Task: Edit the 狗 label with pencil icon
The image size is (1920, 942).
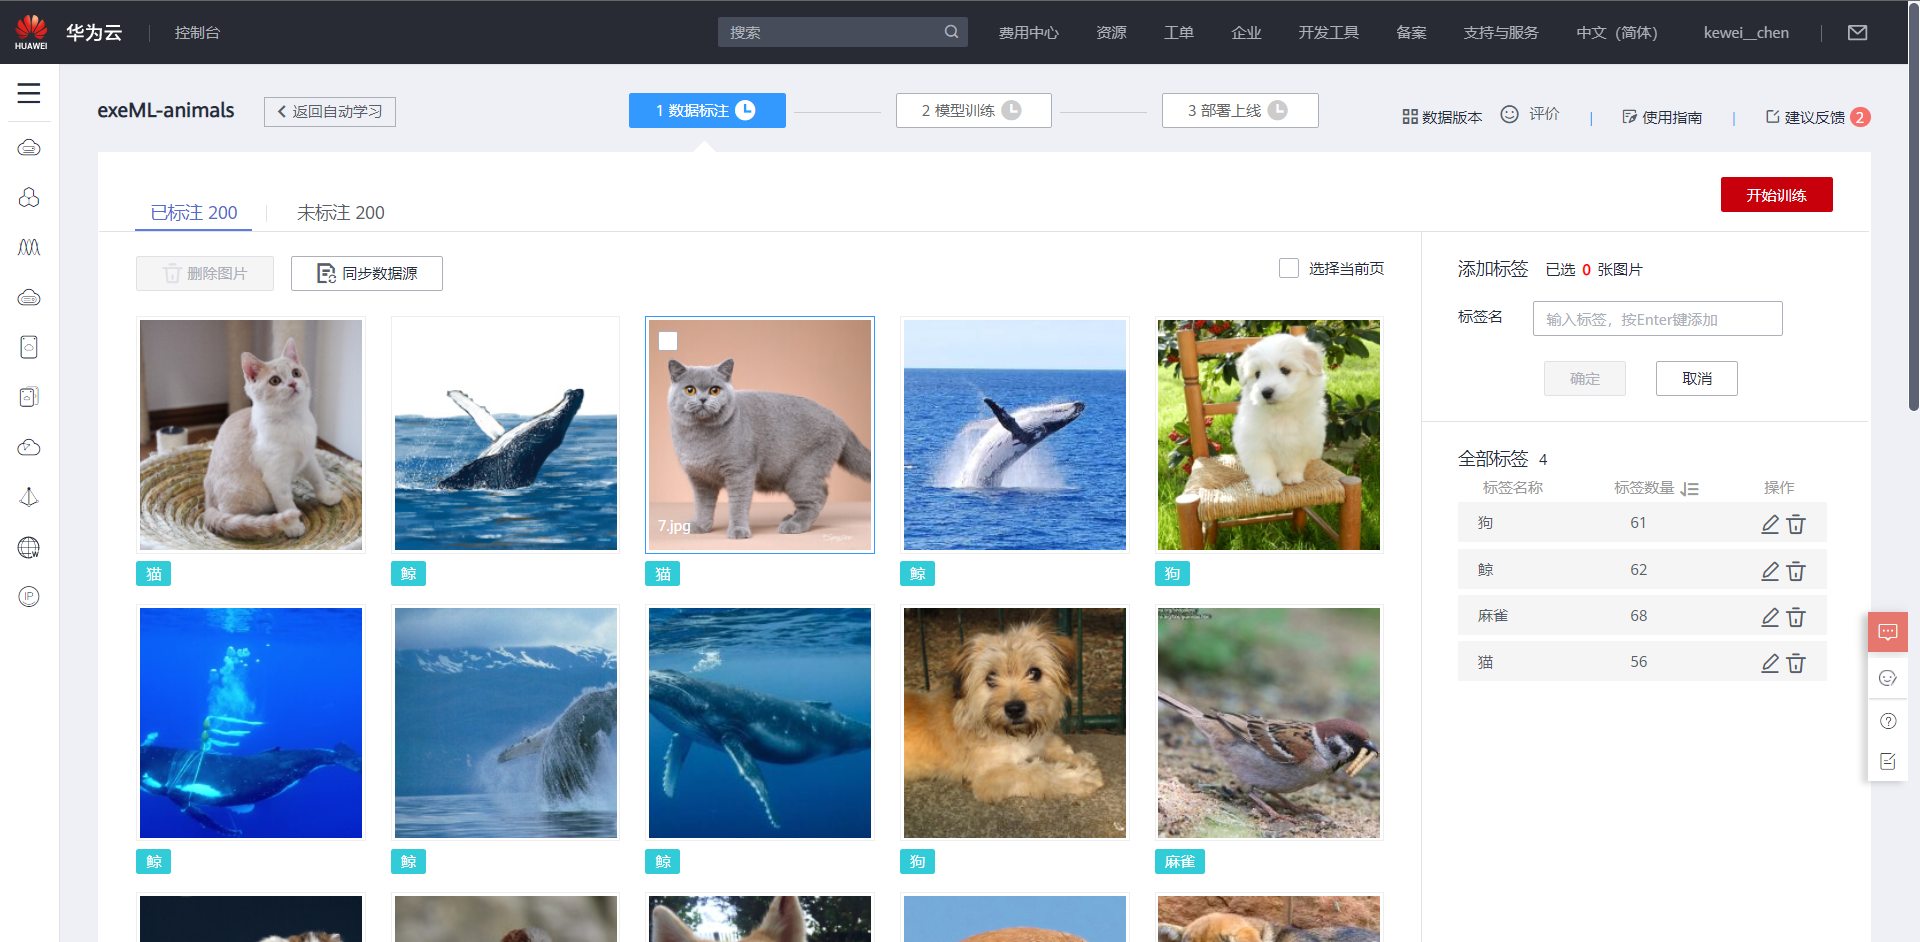Action: pos(1770,524)
